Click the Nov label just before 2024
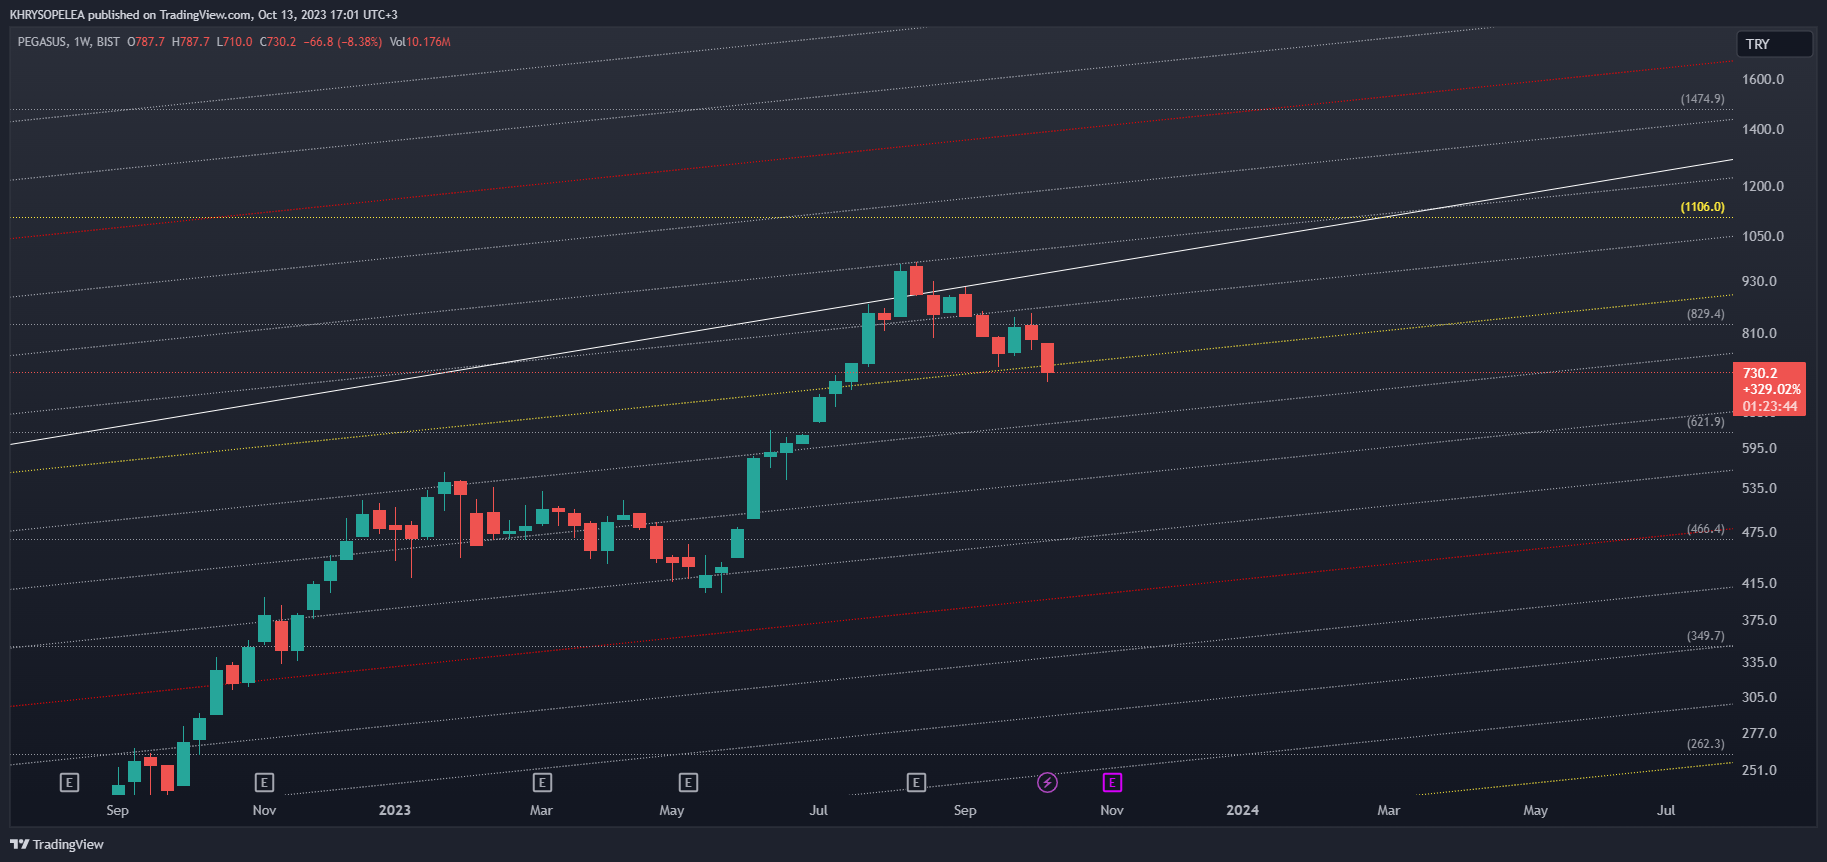Viewport: 1827px width, 862px height. pyautogui.click(x=1112, y=810)
